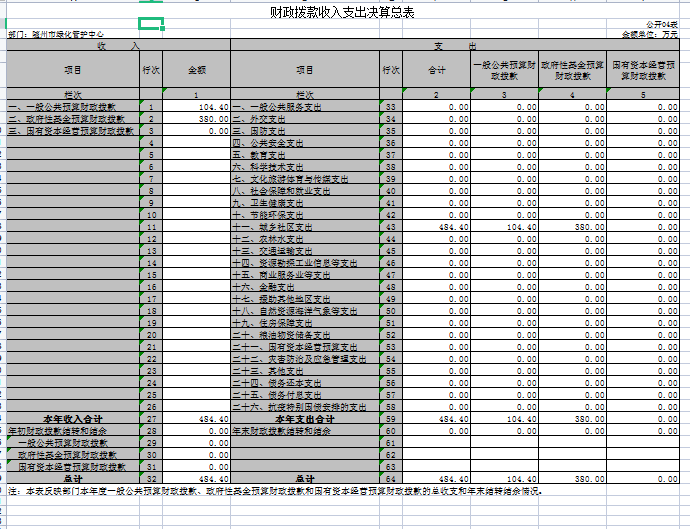Click the 收入 section header cell

pos(118,45)
